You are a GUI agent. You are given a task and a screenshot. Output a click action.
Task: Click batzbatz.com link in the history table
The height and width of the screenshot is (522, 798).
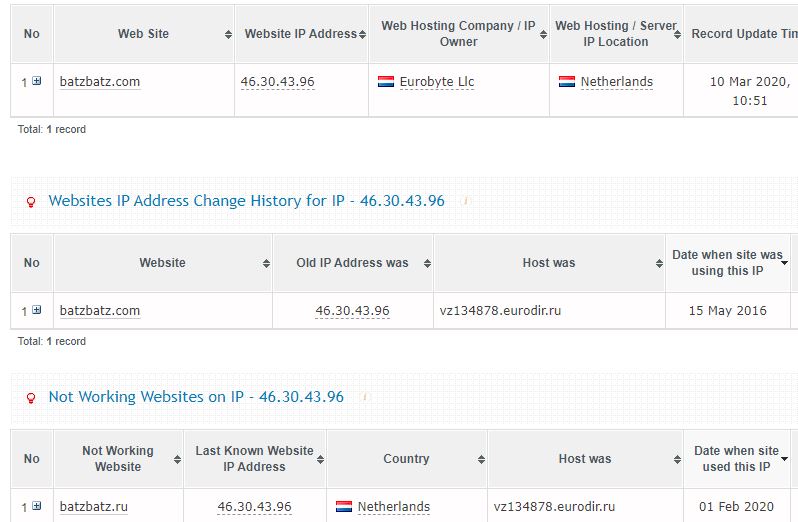(x=100, y=311)
